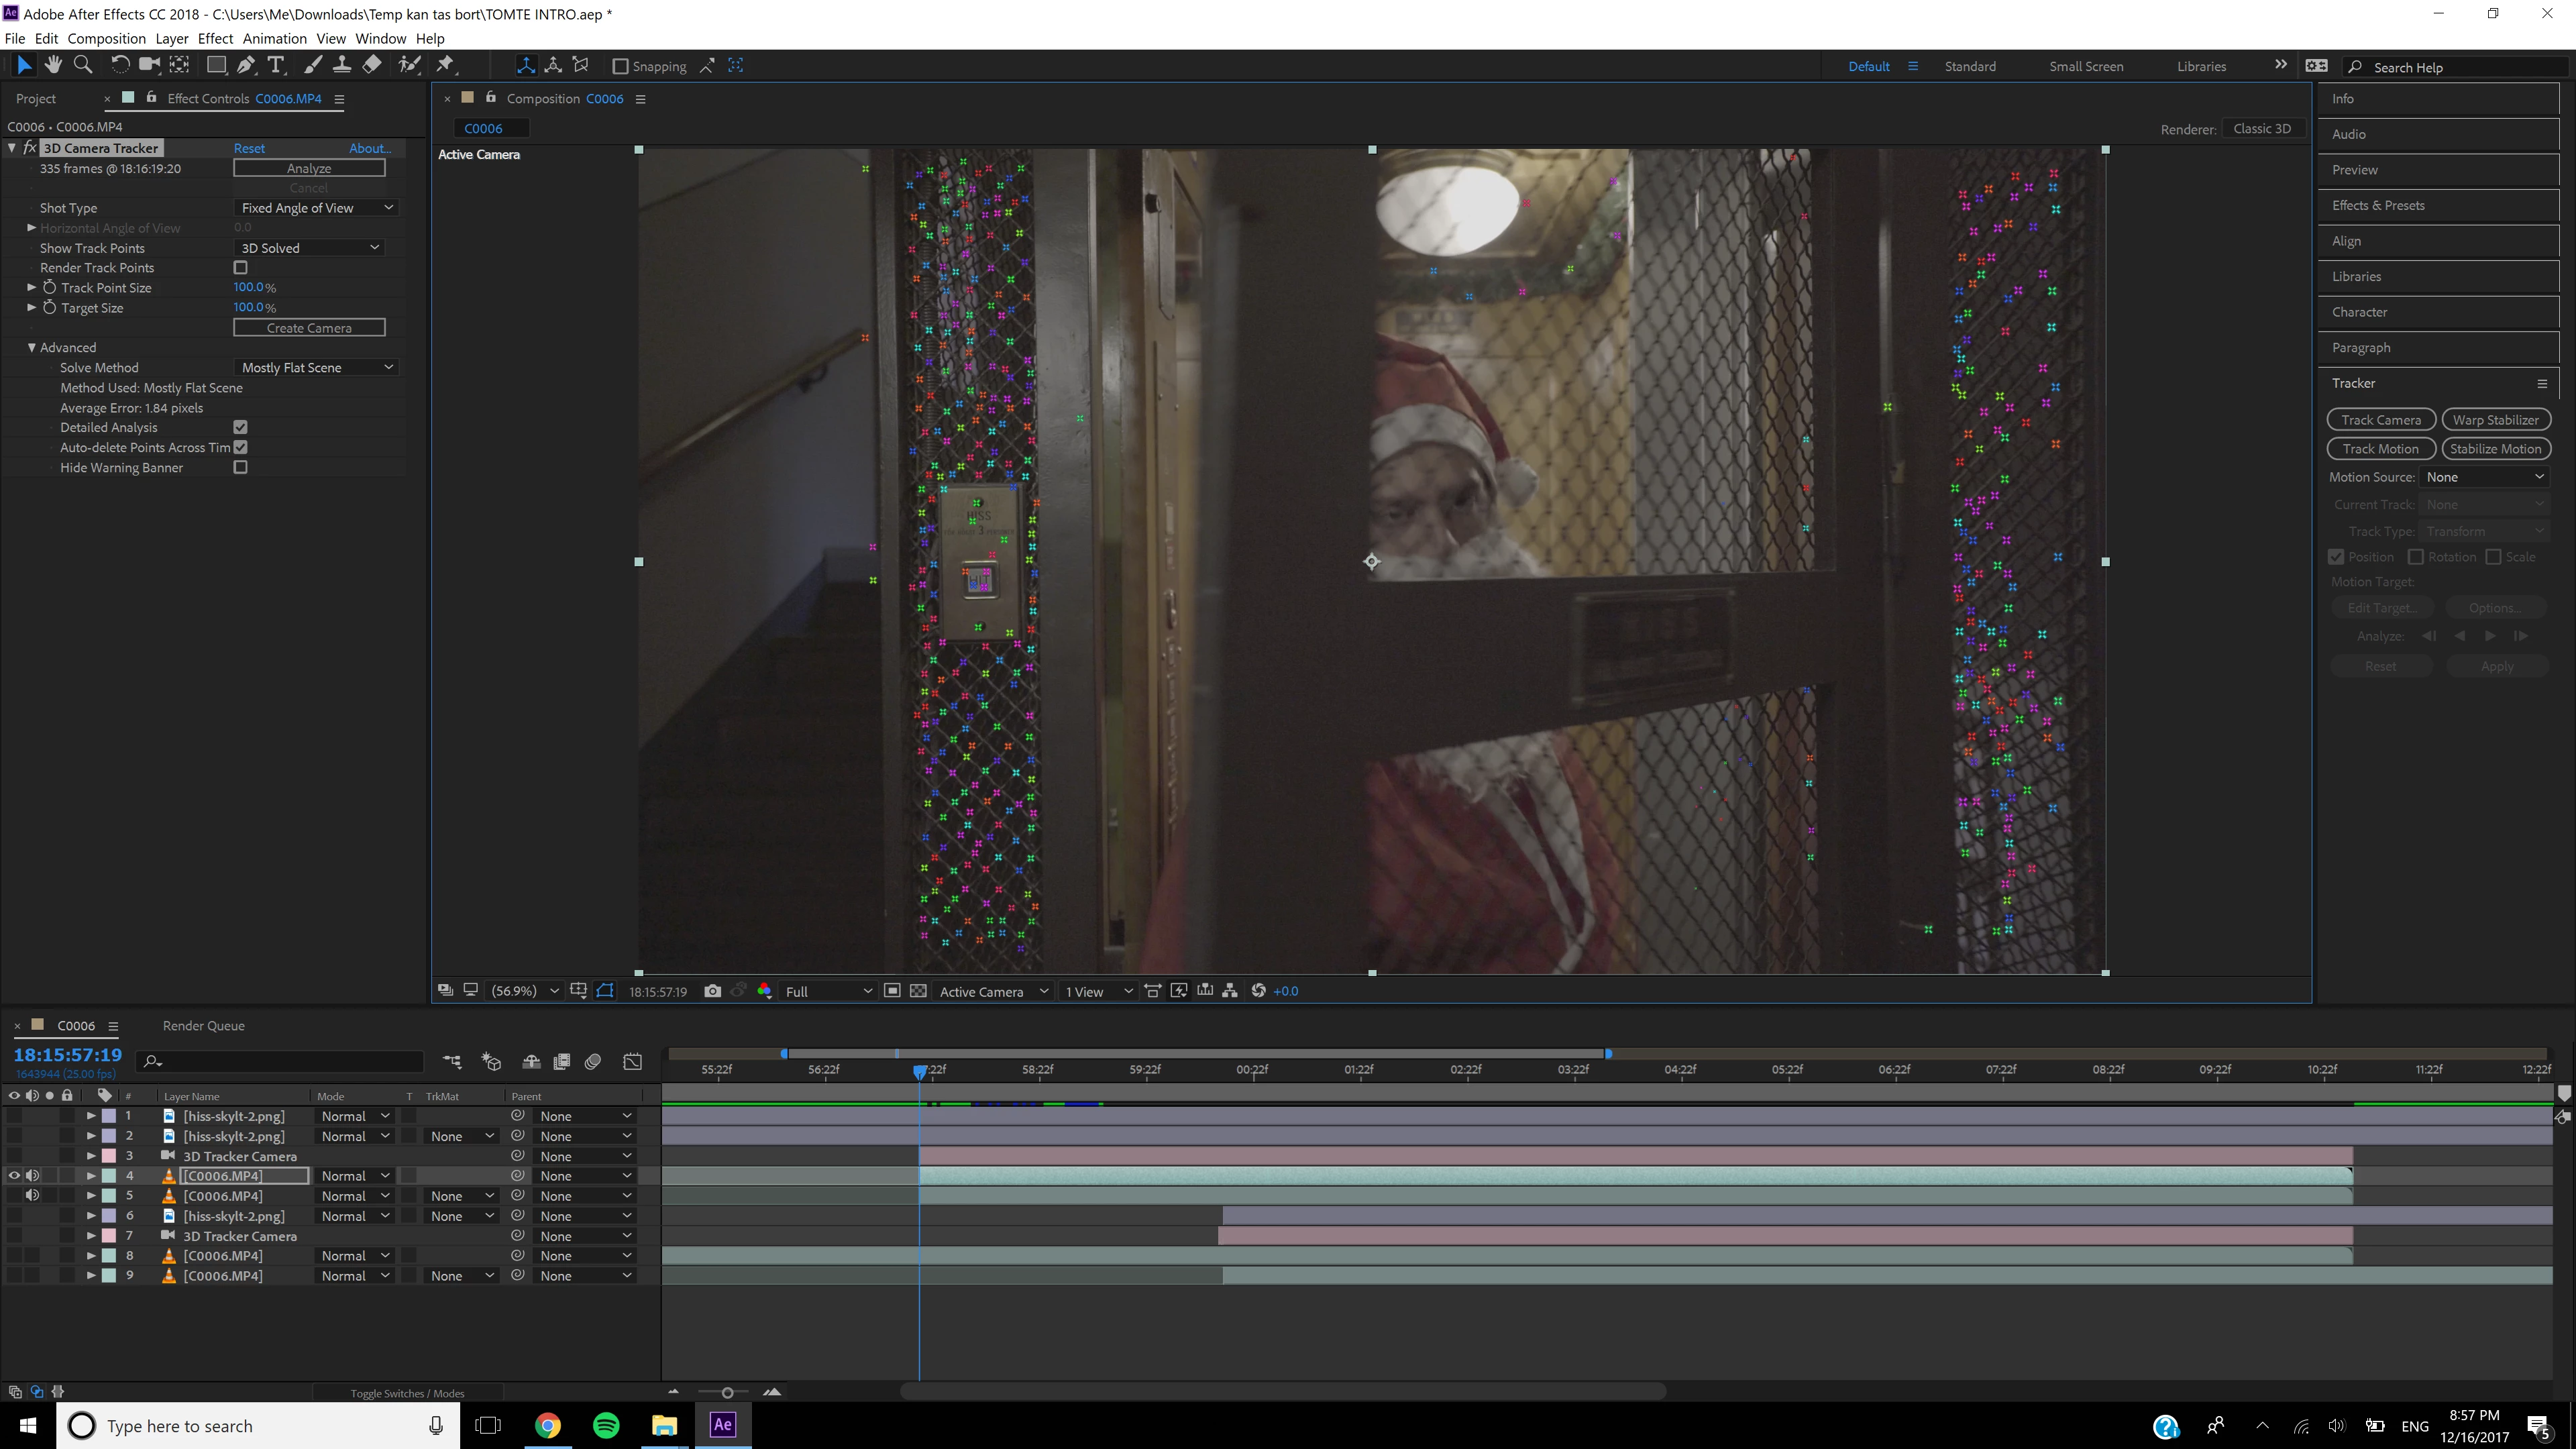2576x1449 pixels.
Task: Select the Zoom tool in the toolbar
Action: coord(83,65)
